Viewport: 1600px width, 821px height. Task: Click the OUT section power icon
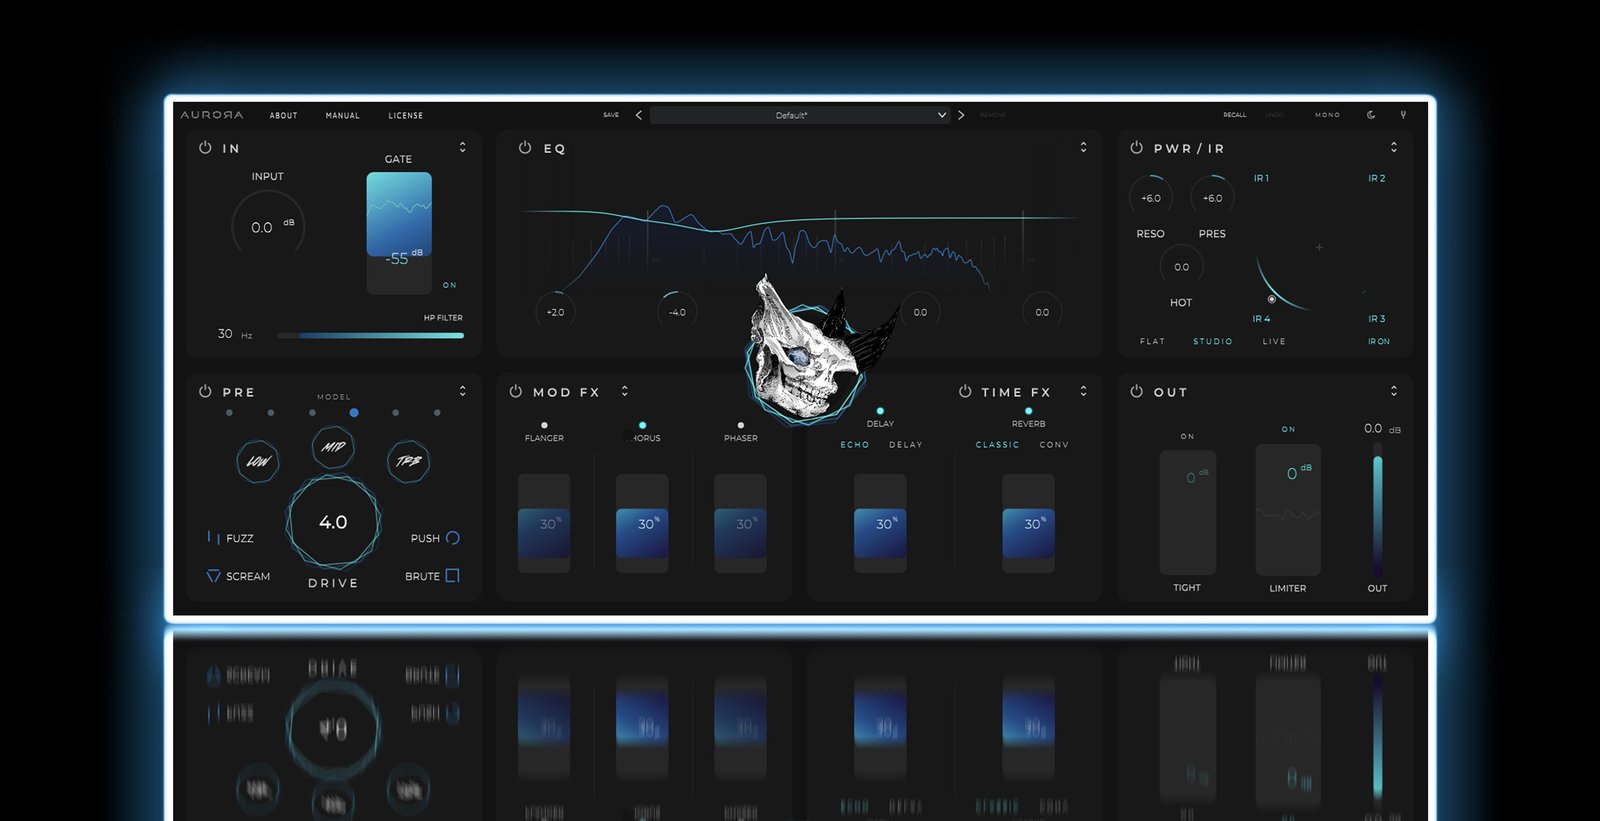1136,391
